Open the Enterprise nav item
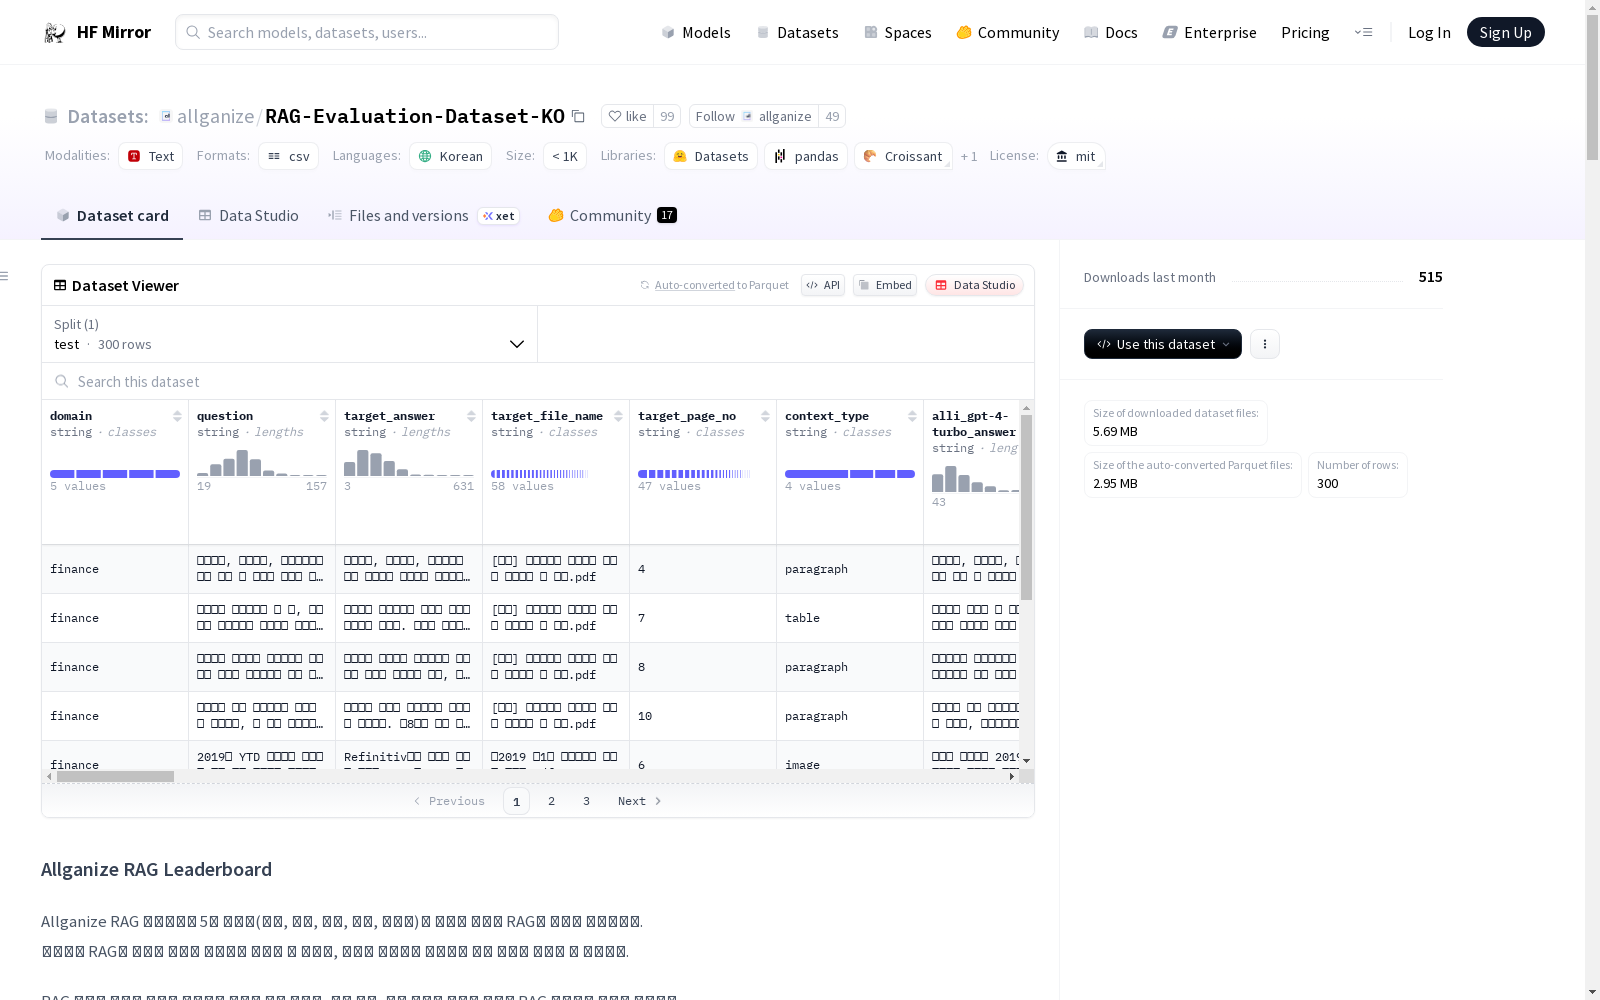Image resolution: width=1600 pixels, height=1000 pixels. [1210, 32]
